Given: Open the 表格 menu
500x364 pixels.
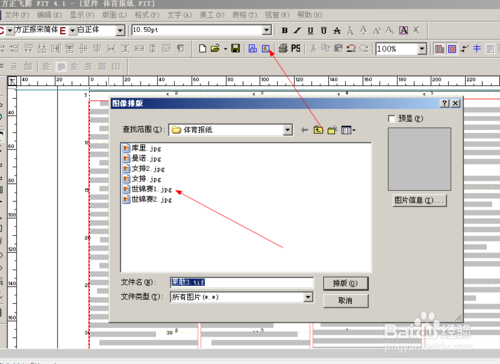Looking at the screenshot, I should tap(244, 15).
